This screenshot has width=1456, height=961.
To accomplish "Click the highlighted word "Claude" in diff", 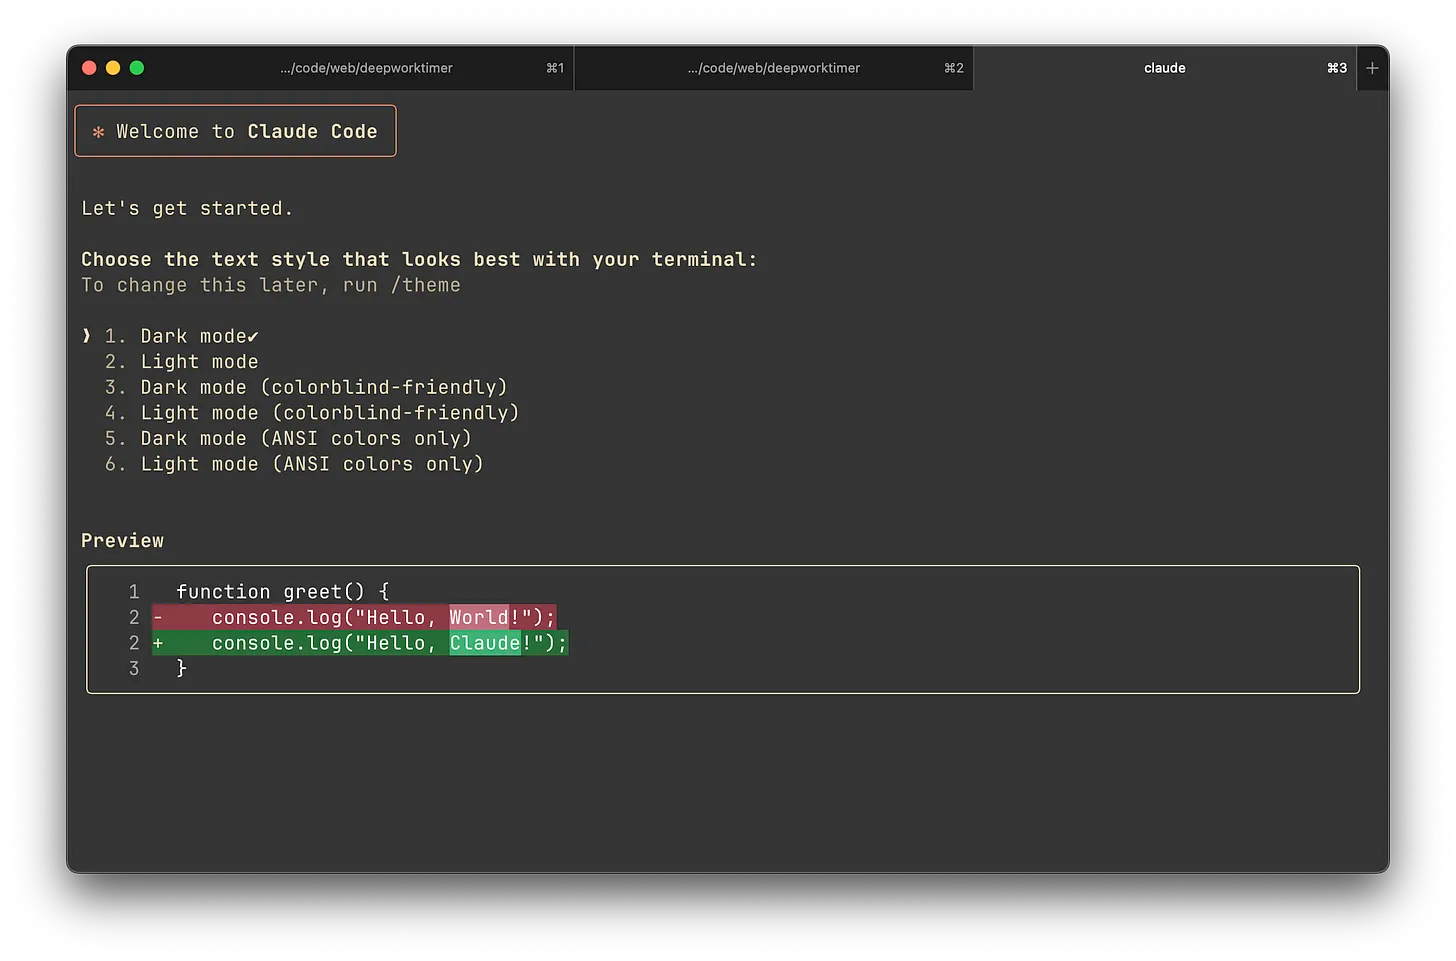I will (x=485, y=643).
